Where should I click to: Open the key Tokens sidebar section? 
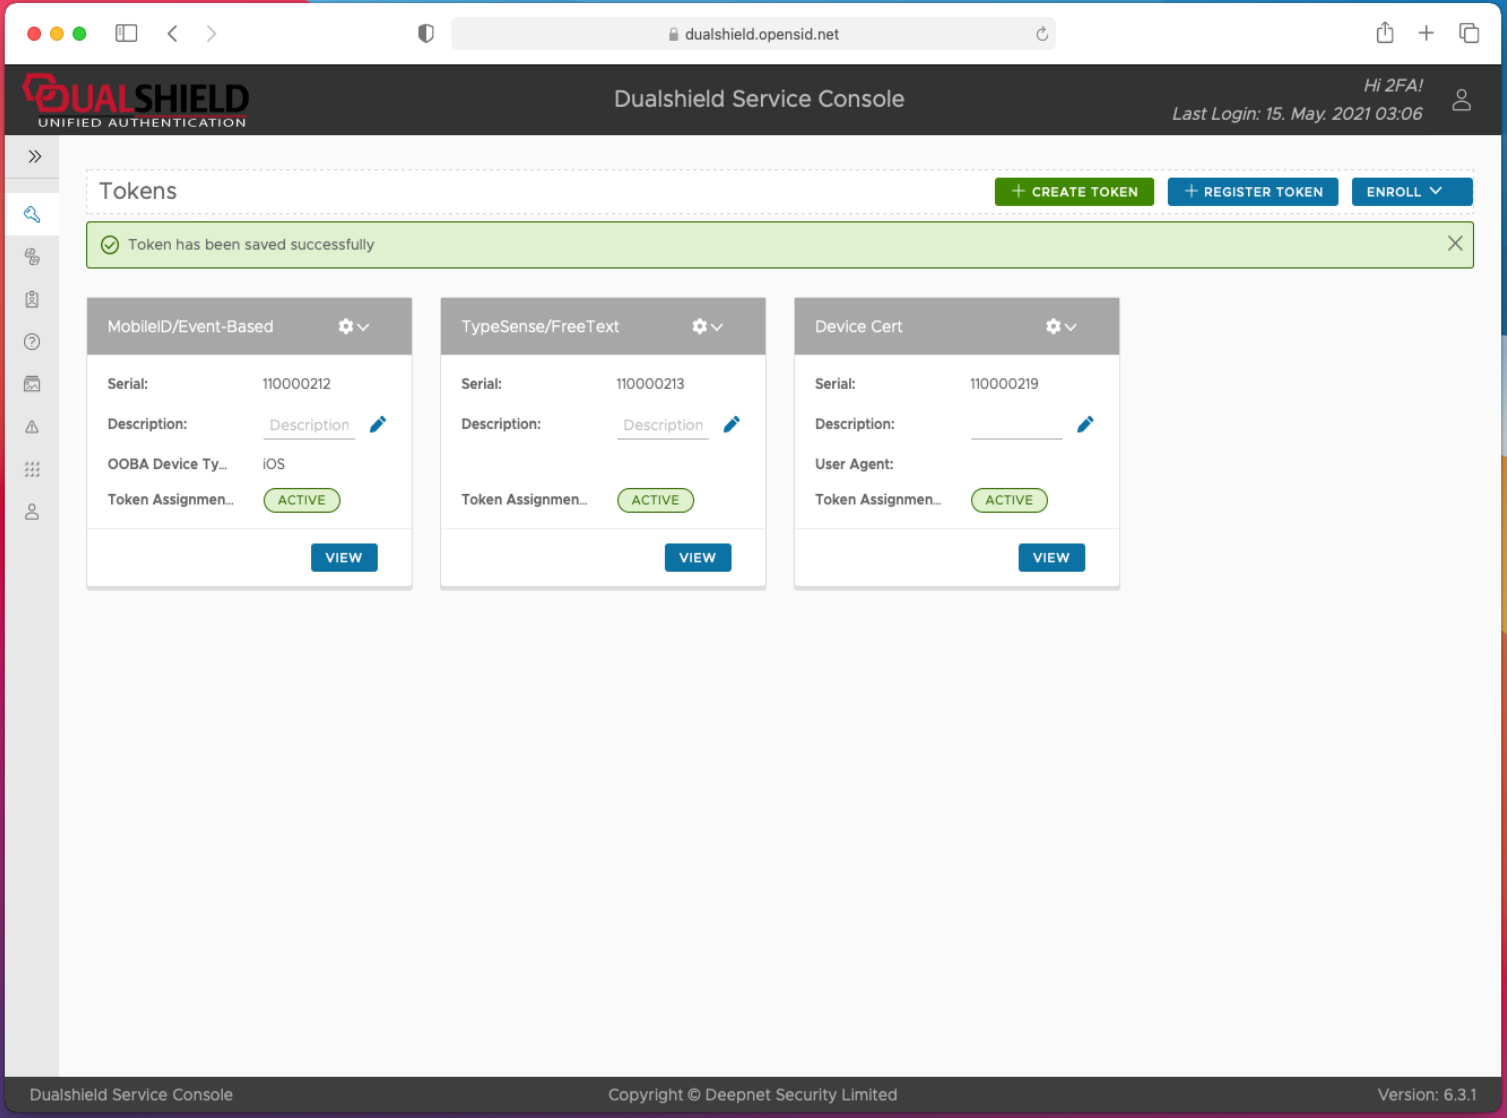32,215
